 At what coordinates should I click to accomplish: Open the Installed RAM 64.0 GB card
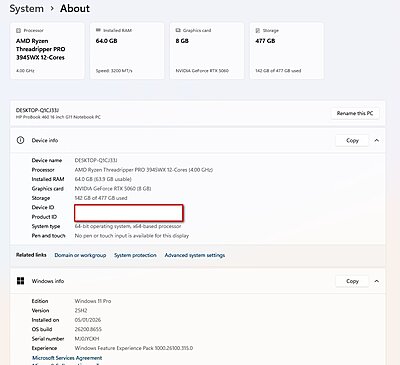point(127,51)
